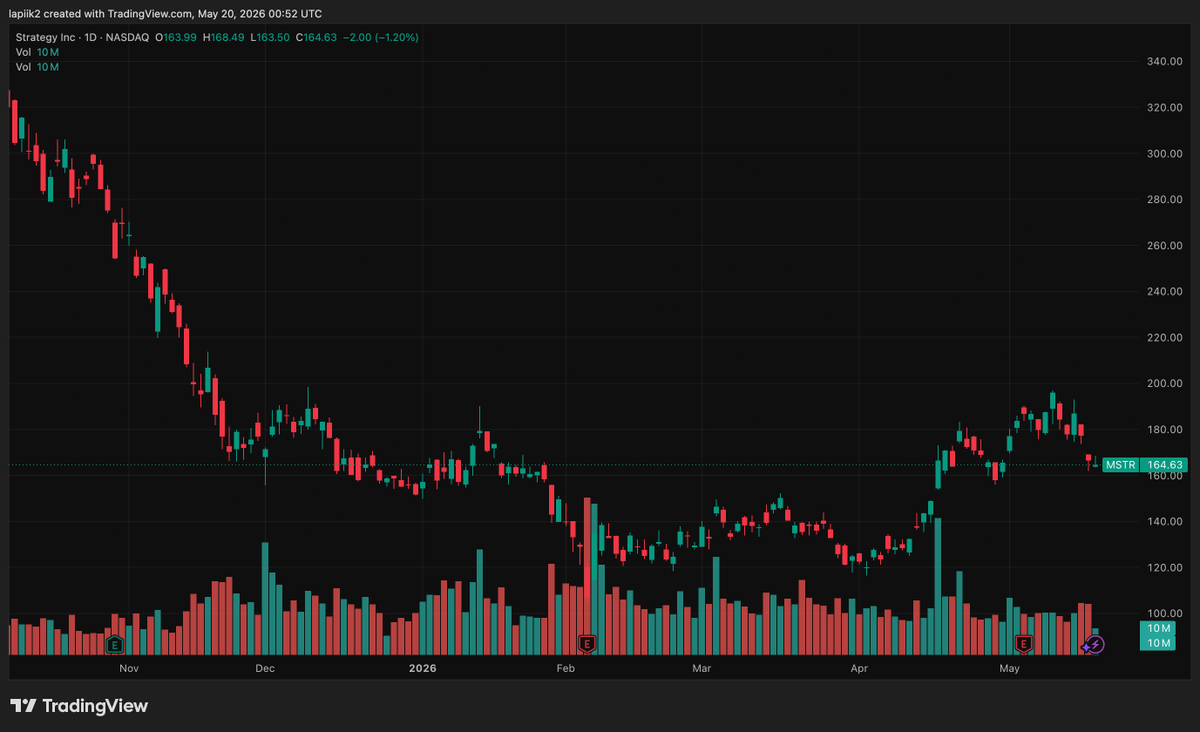Click the Feb label on the time axis
Viewport: 1200px width, 732px height.
coord(565,667)
